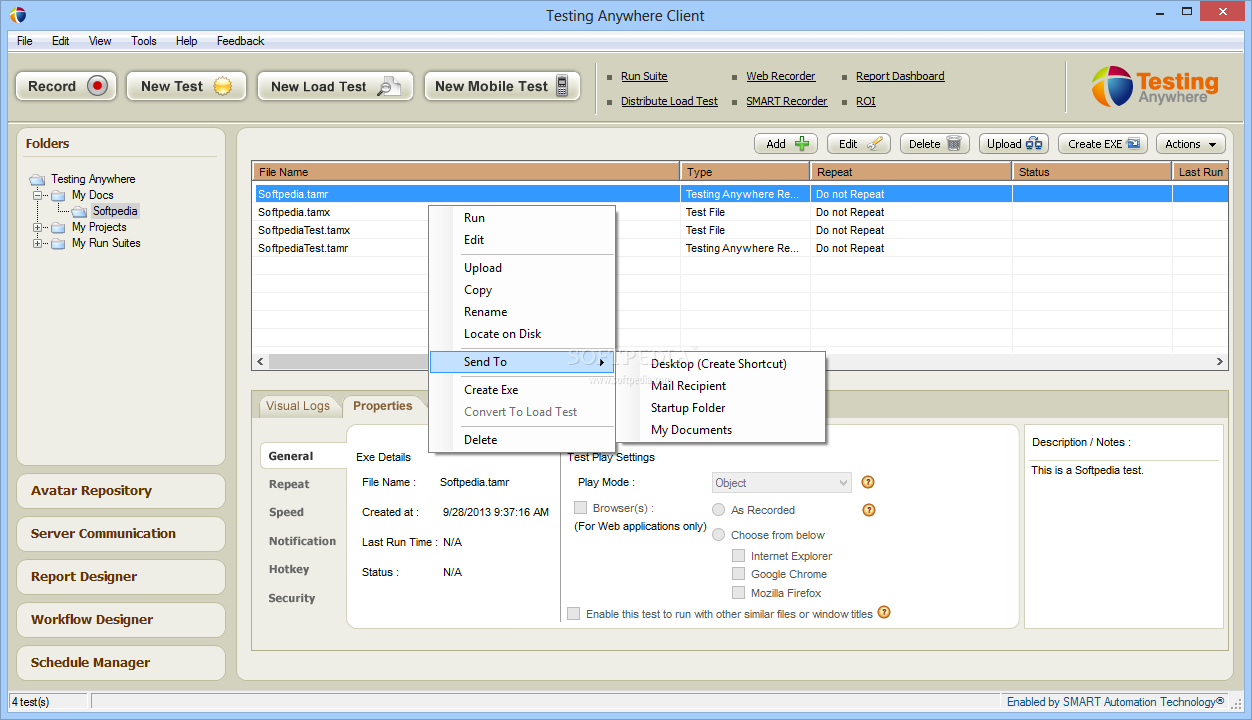Click the New Test sun icon
The width and height of the screenshot is (1252, 720).
coord(222,86)
